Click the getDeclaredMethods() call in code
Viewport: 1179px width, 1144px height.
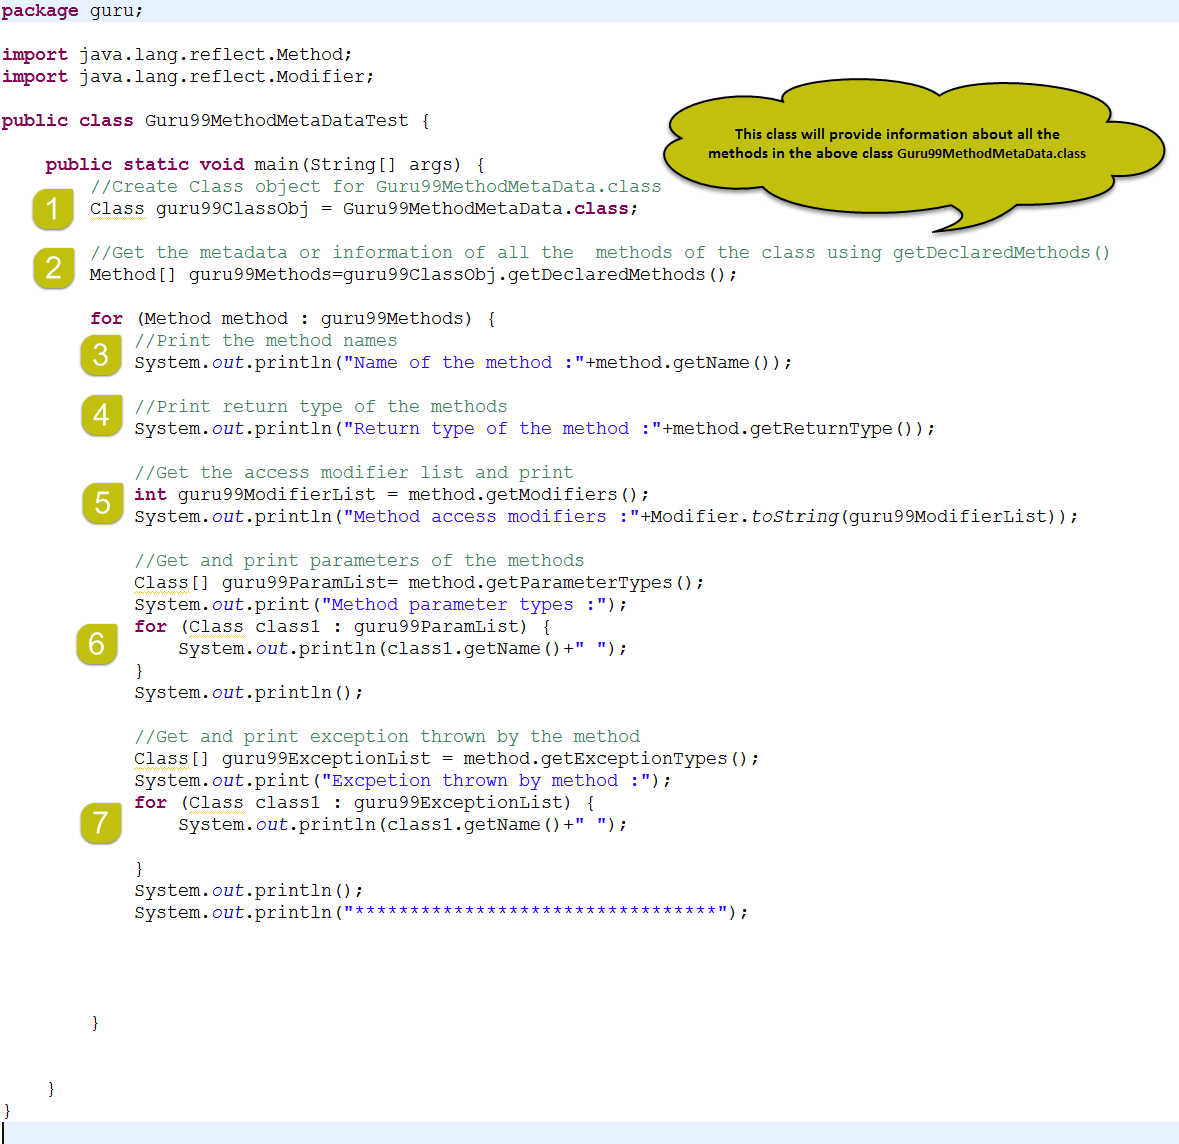click(621, 275)
